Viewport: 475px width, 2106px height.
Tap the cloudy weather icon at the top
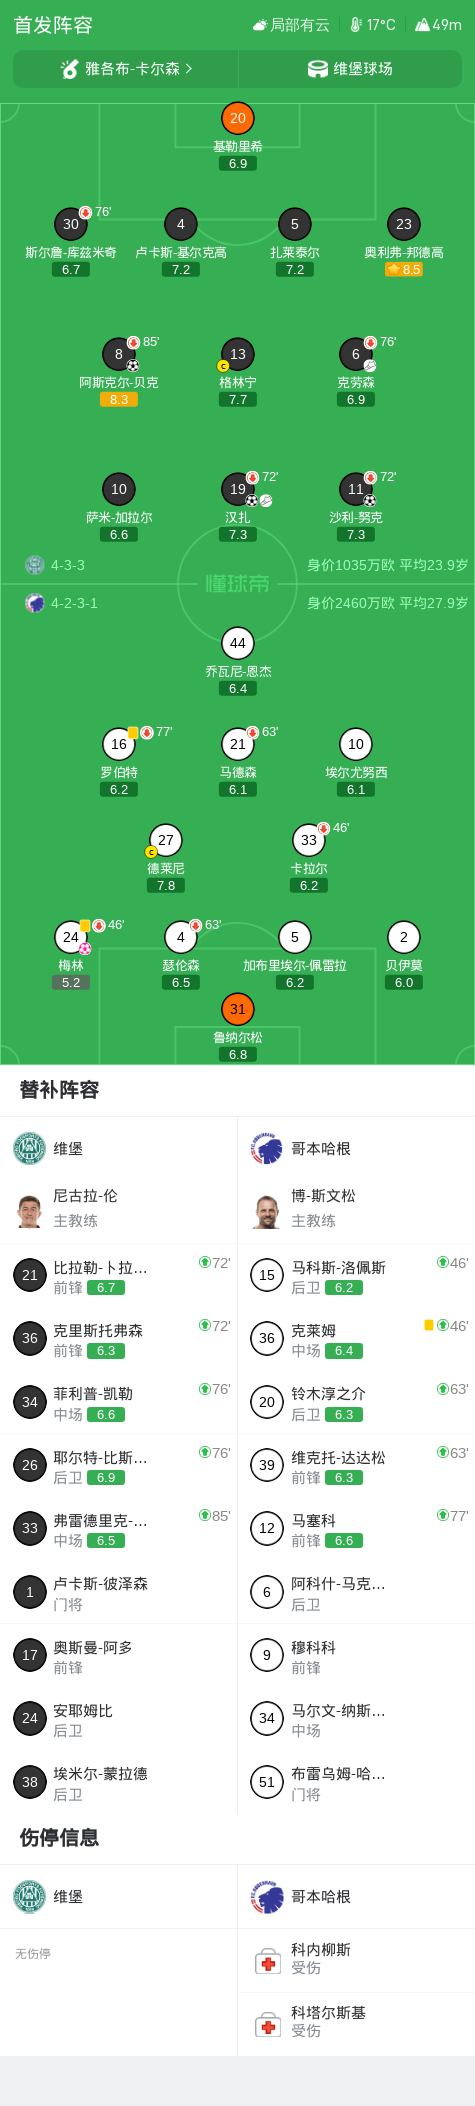point(260,25)
